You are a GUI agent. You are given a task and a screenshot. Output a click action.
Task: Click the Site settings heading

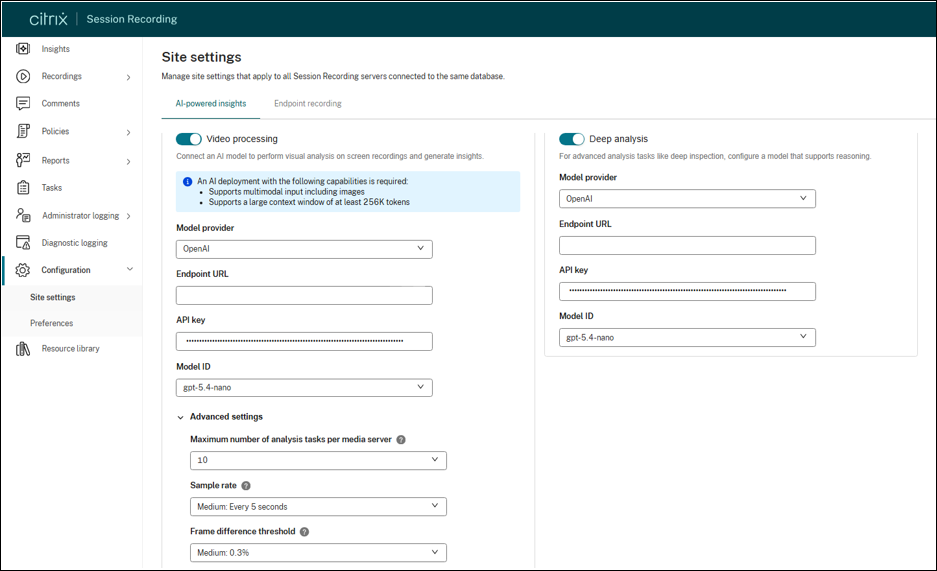coord(201,57)
